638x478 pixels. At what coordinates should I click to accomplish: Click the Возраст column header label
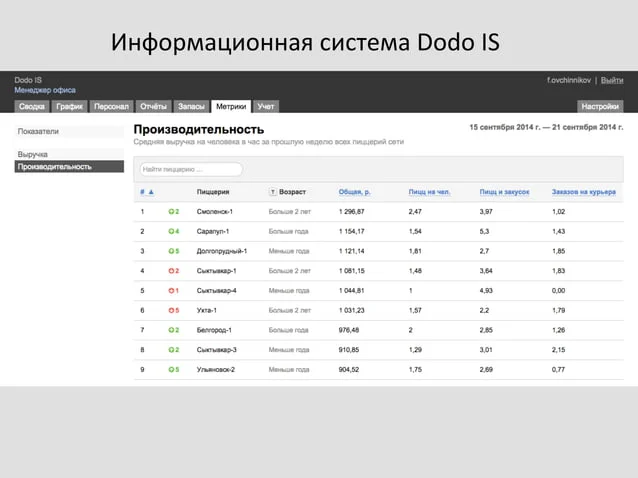(x=292, y=192)
